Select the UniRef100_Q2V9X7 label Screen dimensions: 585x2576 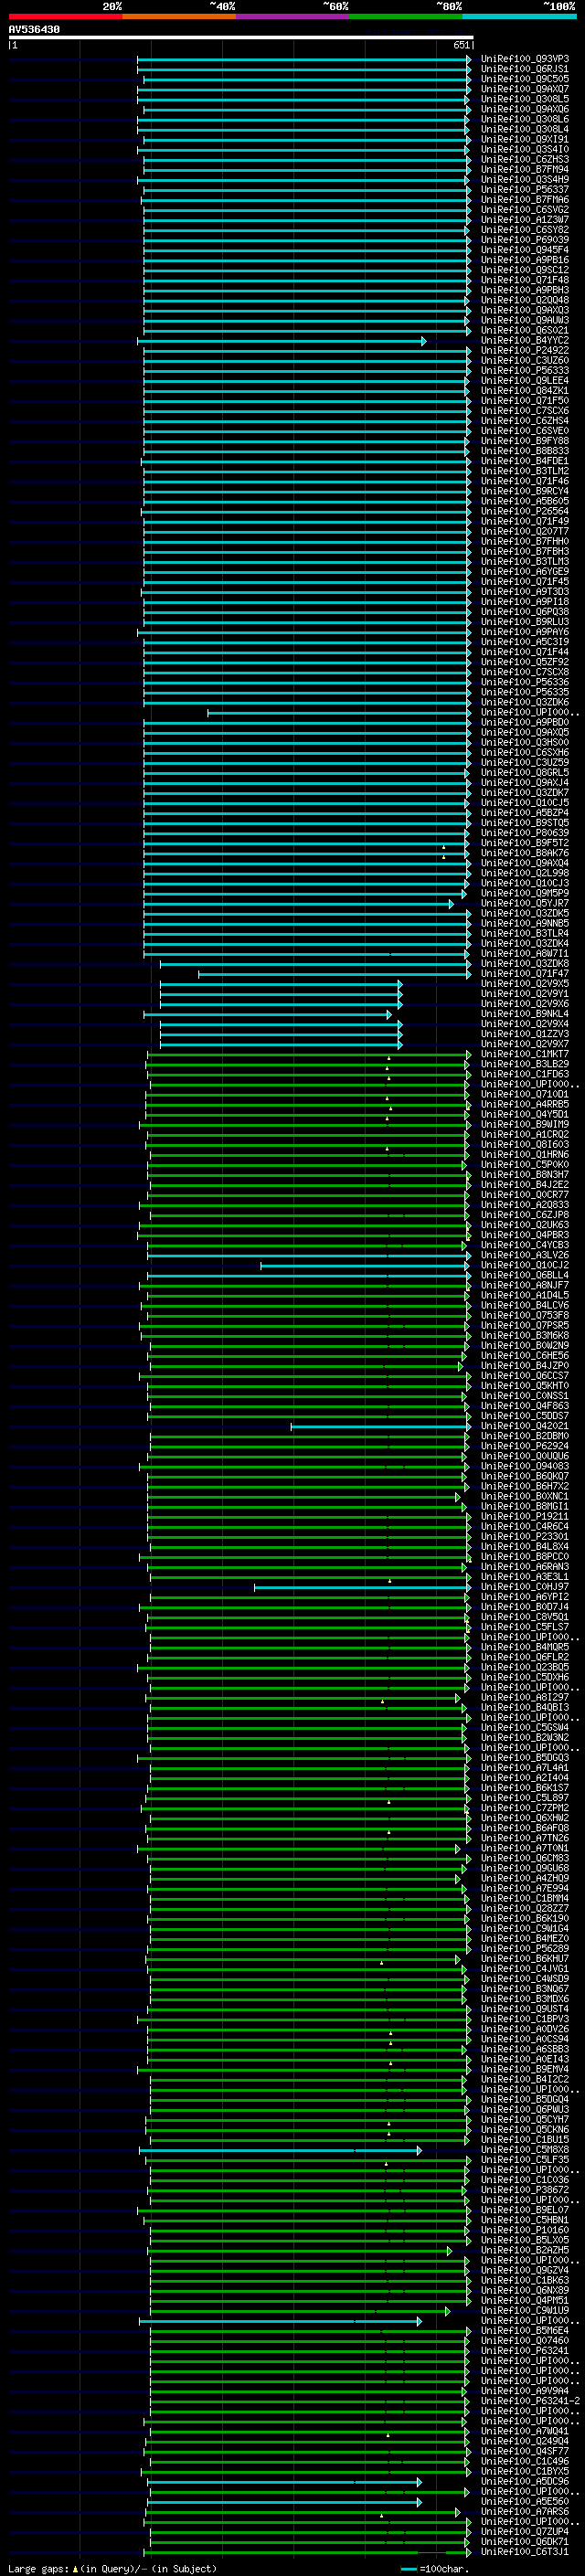click(x=524, y=1043)
